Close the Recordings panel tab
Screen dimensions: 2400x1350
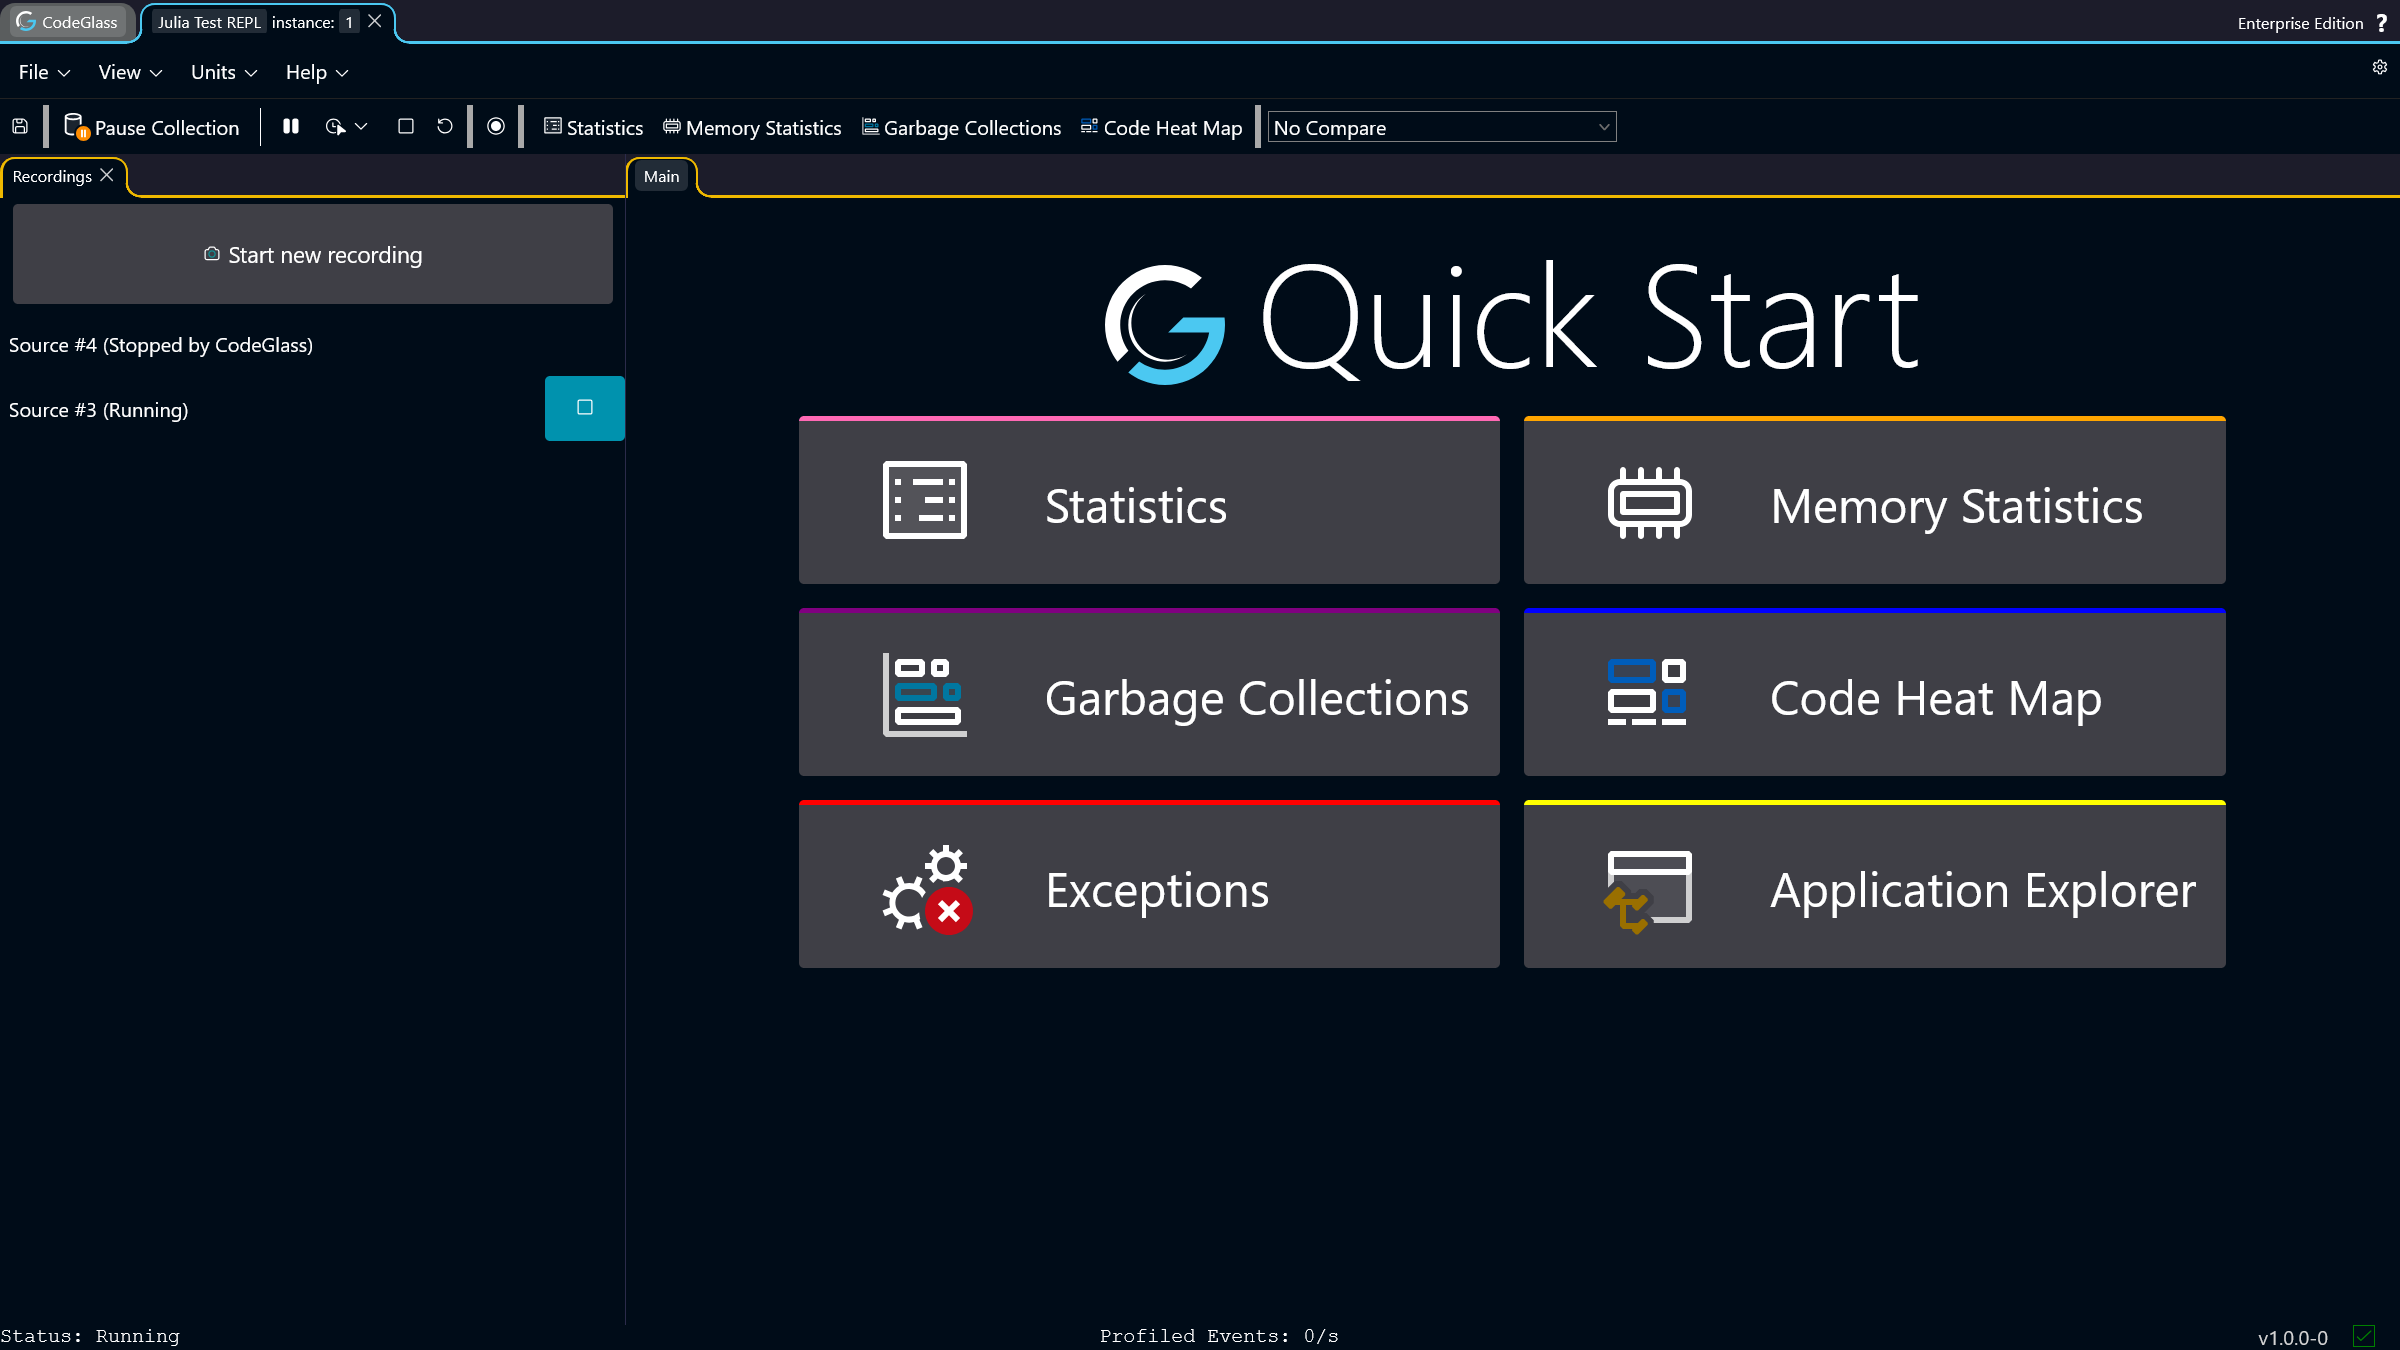click(x=107, y=175)
